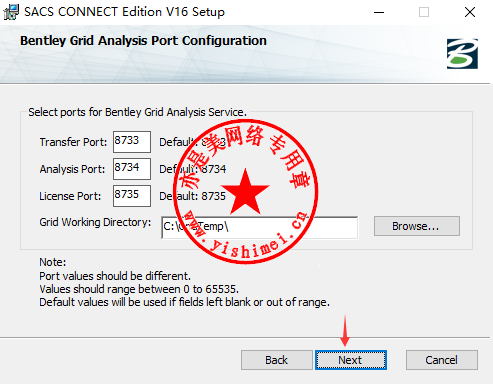This screenshot has height=384, width=493.
Task: Click 'Transfer Port:' label
Action: 73,142
